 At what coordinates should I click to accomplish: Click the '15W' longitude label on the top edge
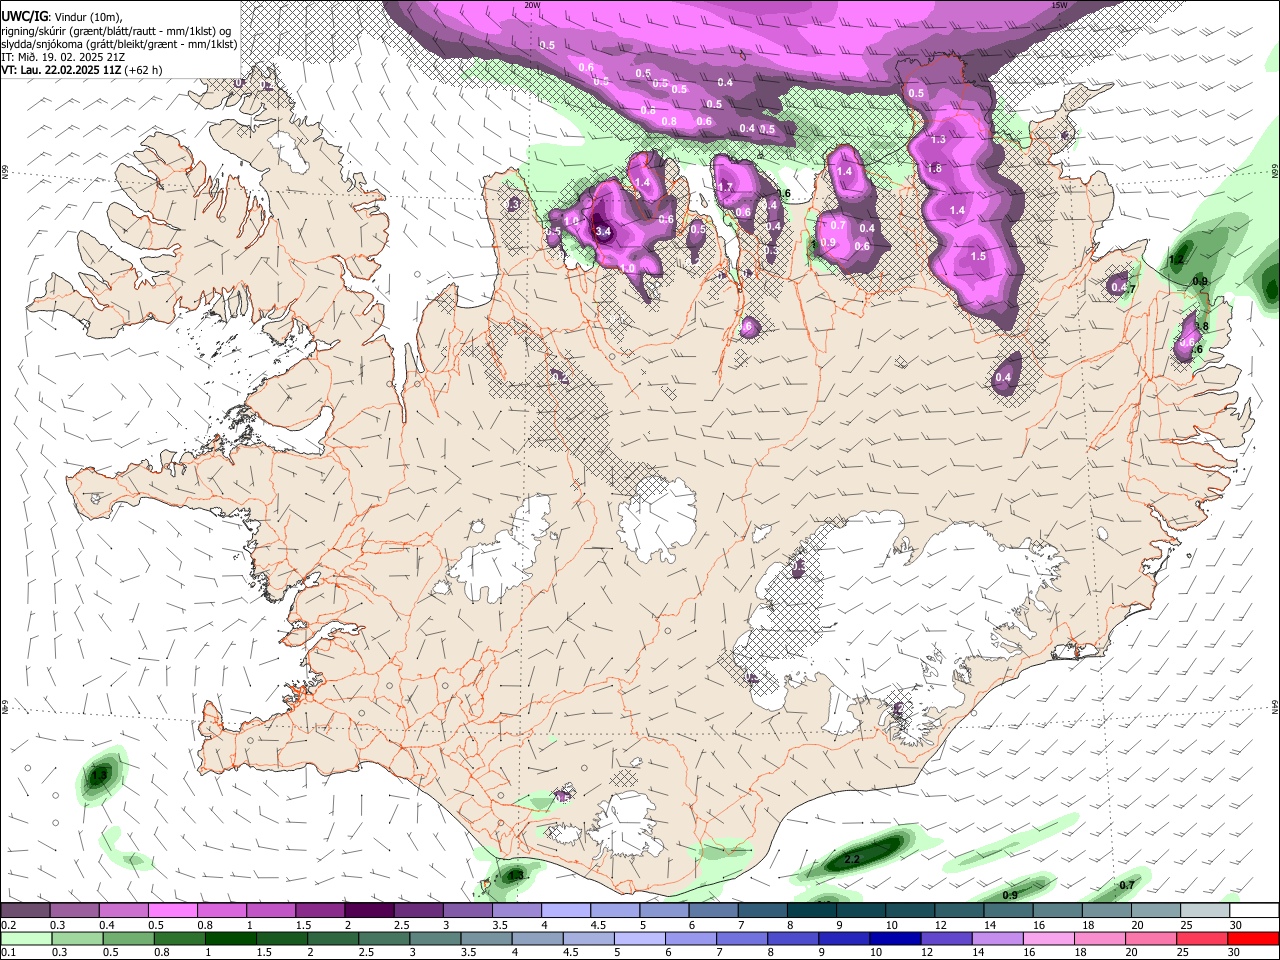[1059, 5]
